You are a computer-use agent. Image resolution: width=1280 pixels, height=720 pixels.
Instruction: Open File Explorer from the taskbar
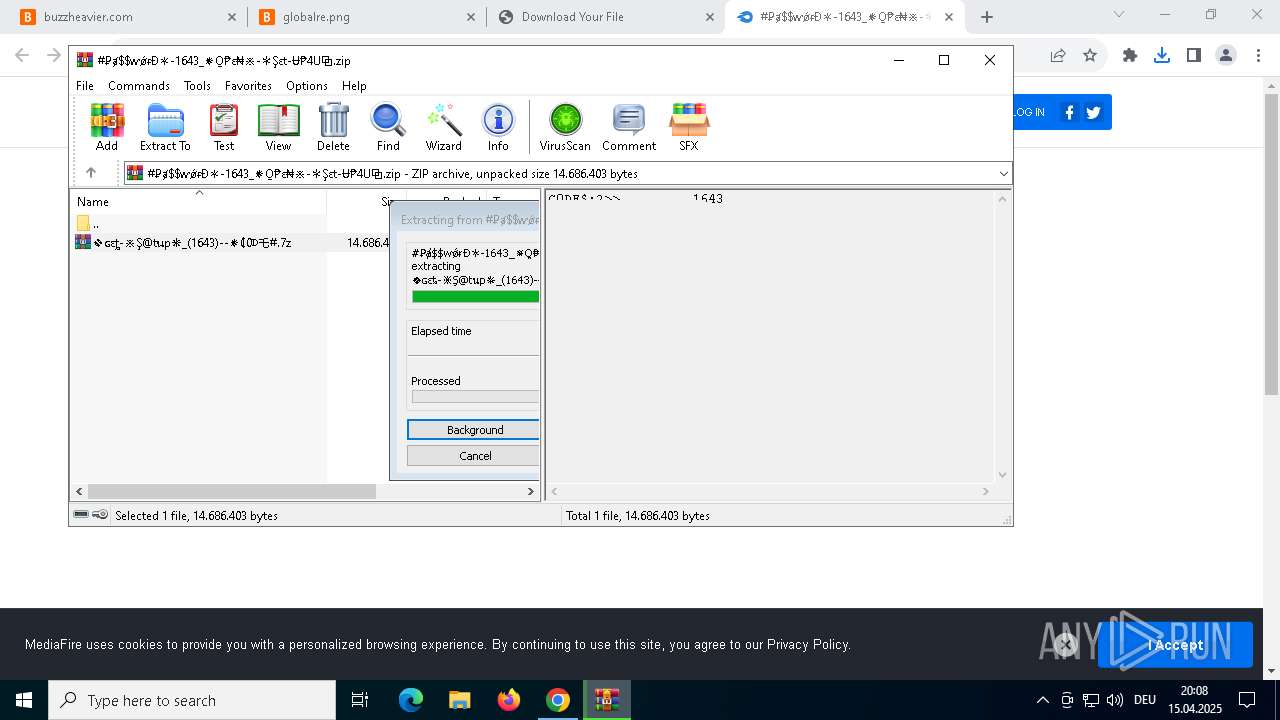pos(460,700)
